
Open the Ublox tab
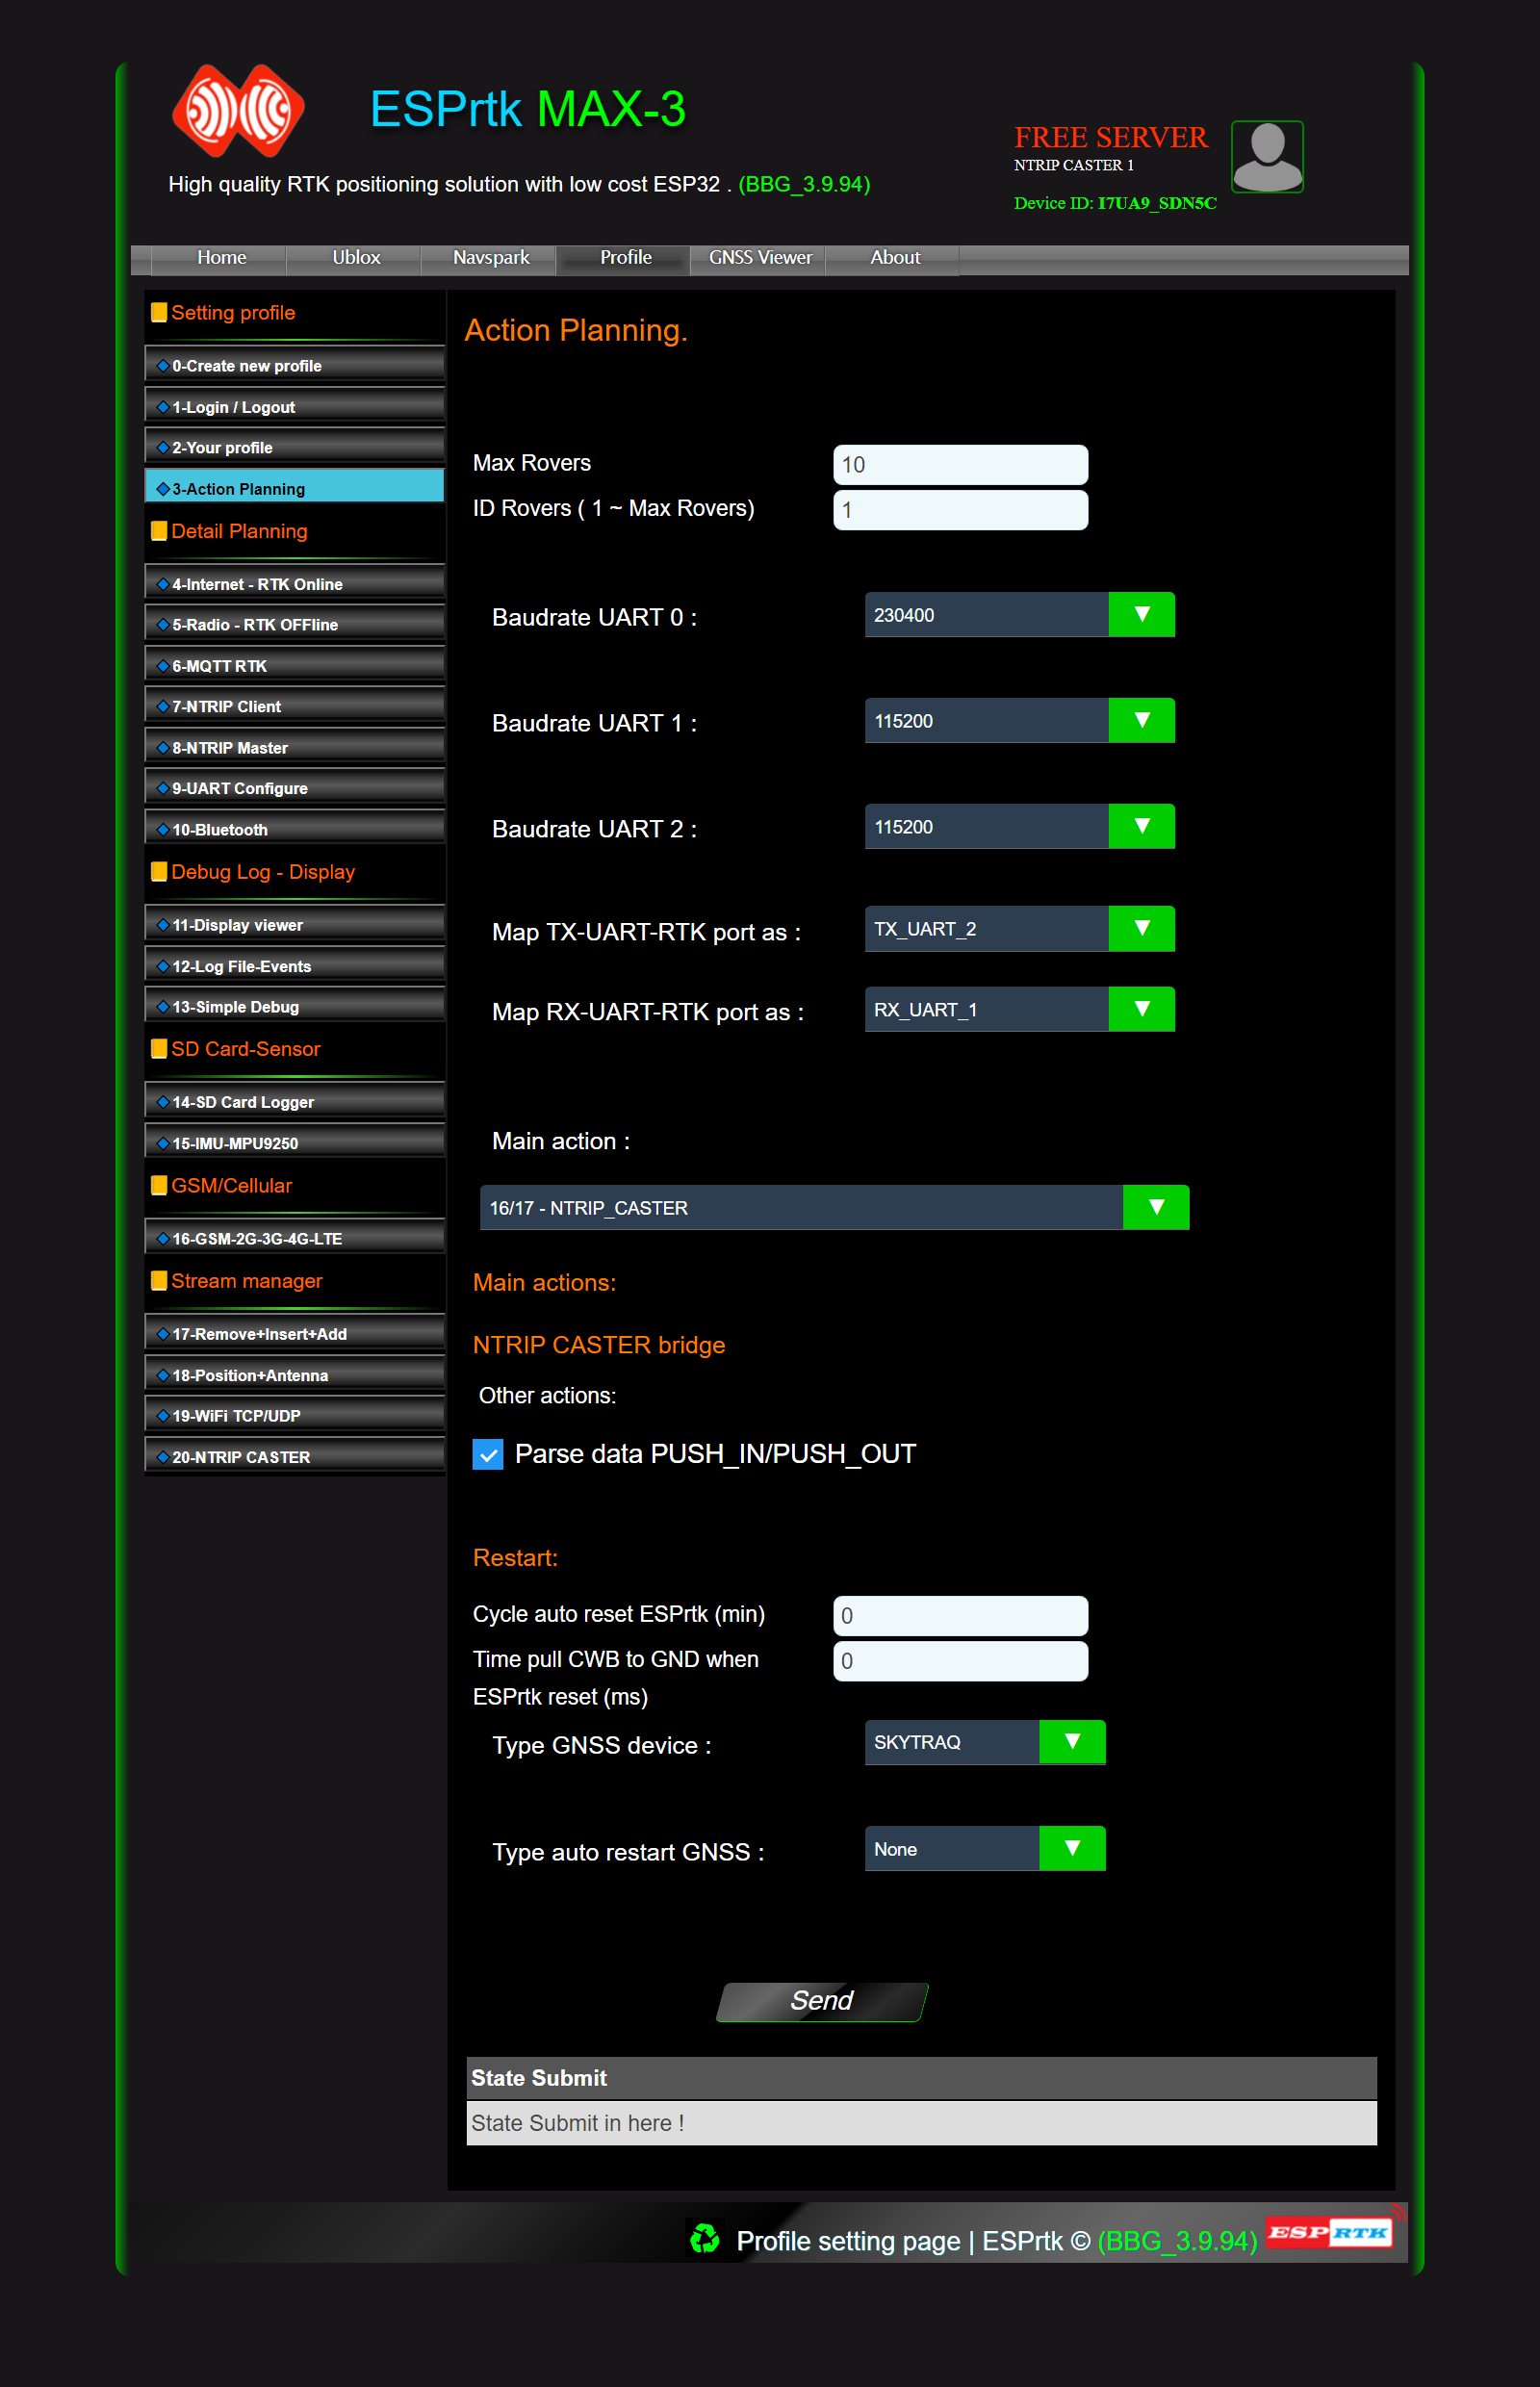[355, 258]
